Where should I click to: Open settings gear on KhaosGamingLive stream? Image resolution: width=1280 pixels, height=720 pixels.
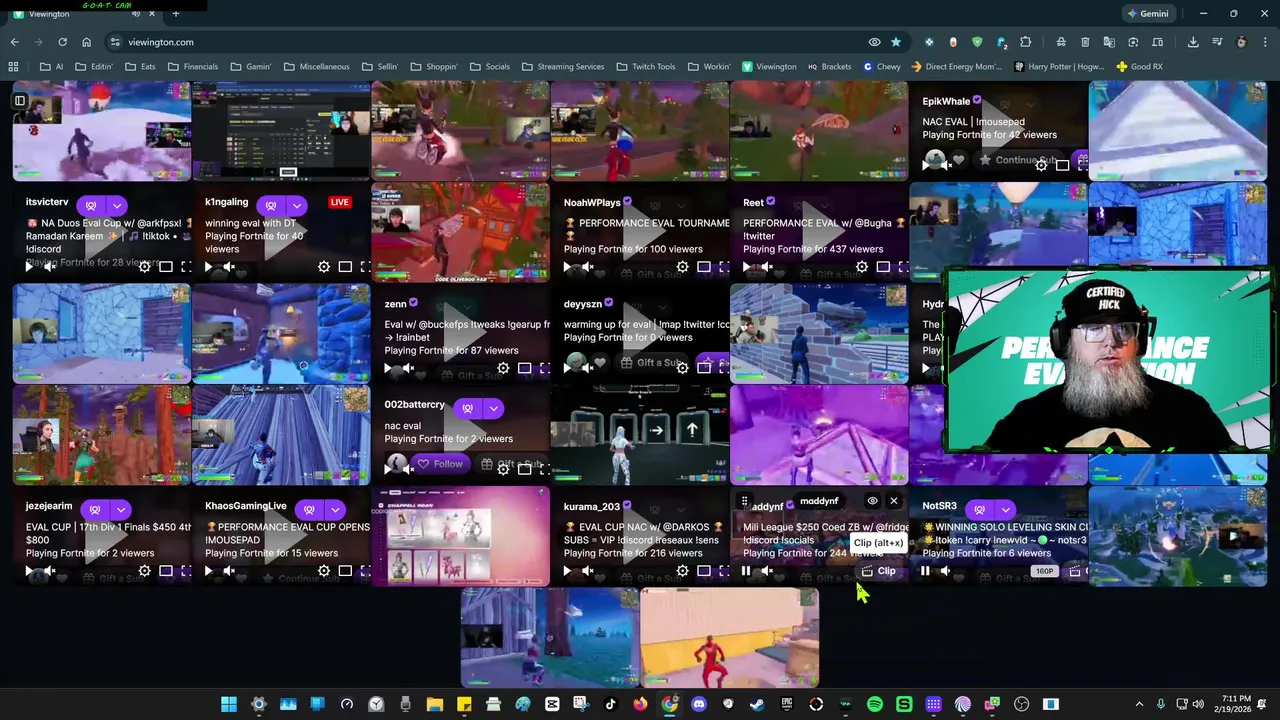[324, 571]
